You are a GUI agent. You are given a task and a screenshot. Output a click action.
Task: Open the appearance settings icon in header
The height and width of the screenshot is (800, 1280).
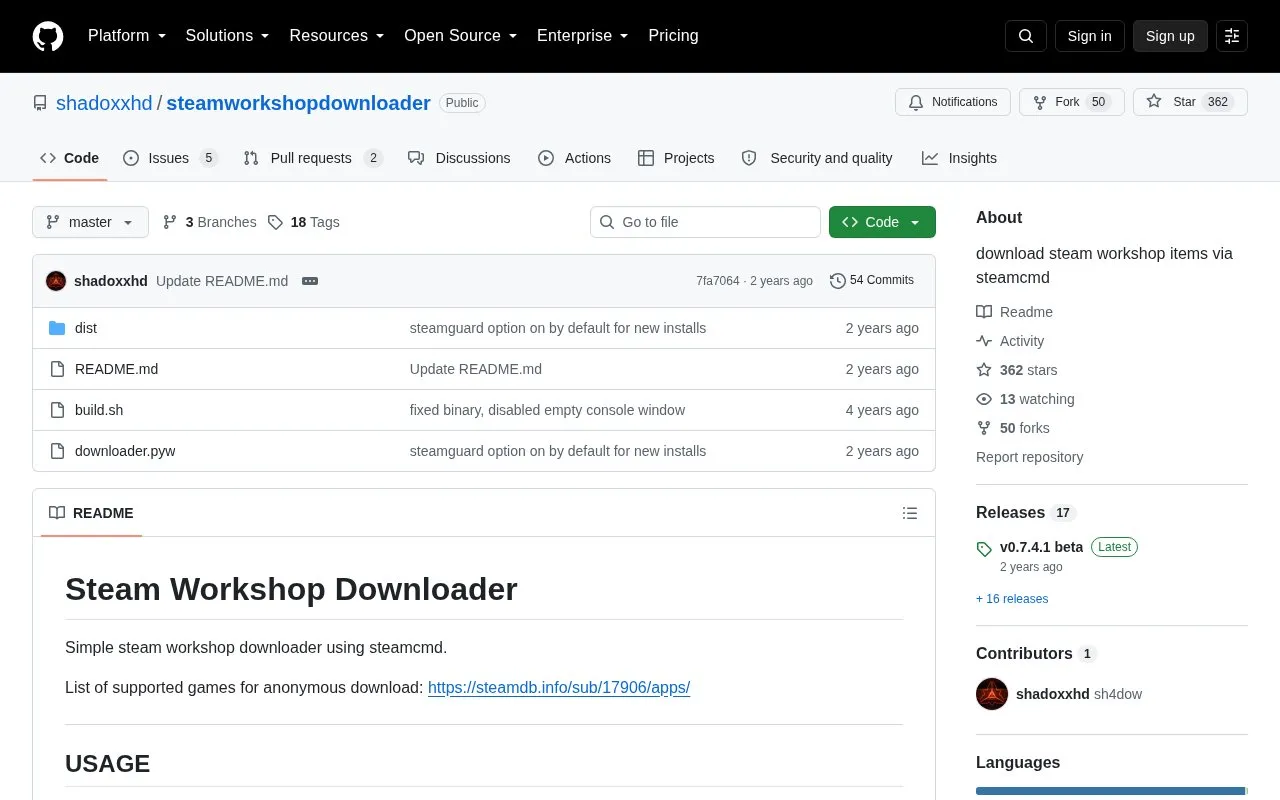point(1232,36)
